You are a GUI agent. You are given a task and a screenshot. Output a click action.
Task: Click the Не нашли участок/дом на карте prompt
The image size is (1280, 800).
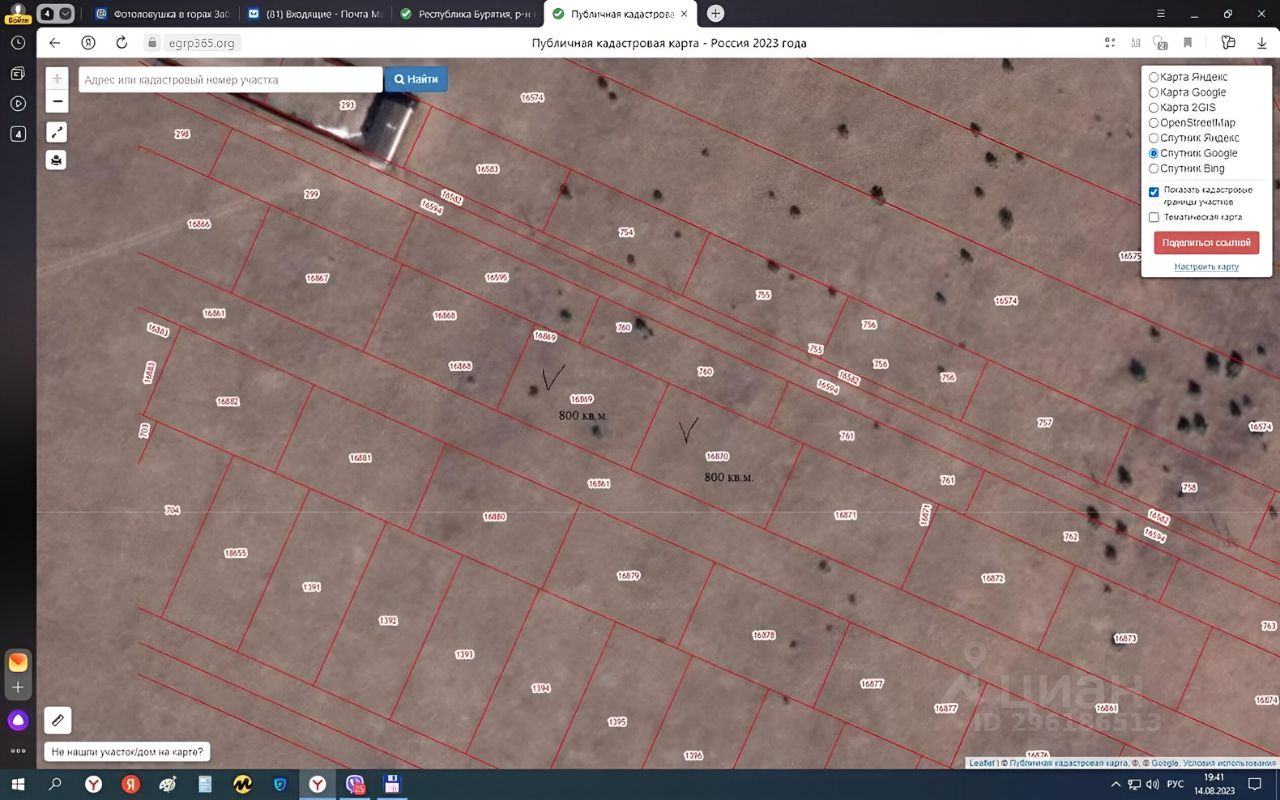(128, 751)
